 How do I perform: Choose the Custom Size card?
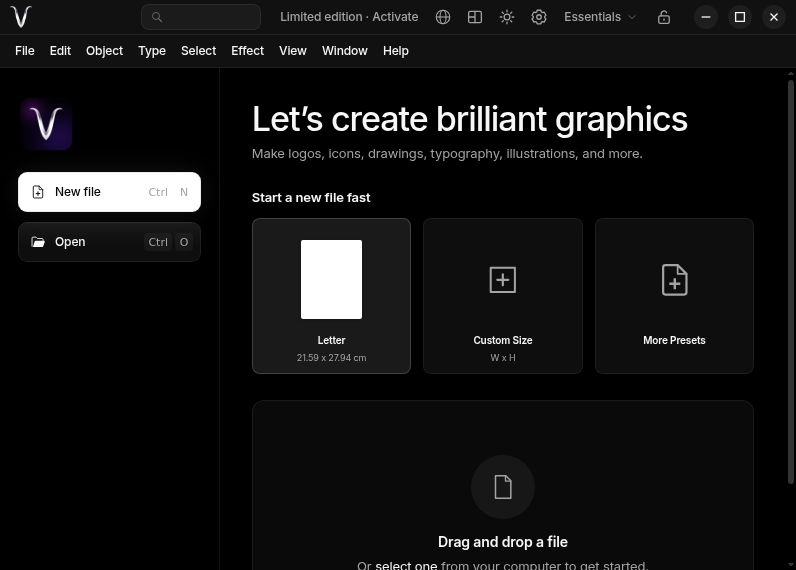(503, 296)
